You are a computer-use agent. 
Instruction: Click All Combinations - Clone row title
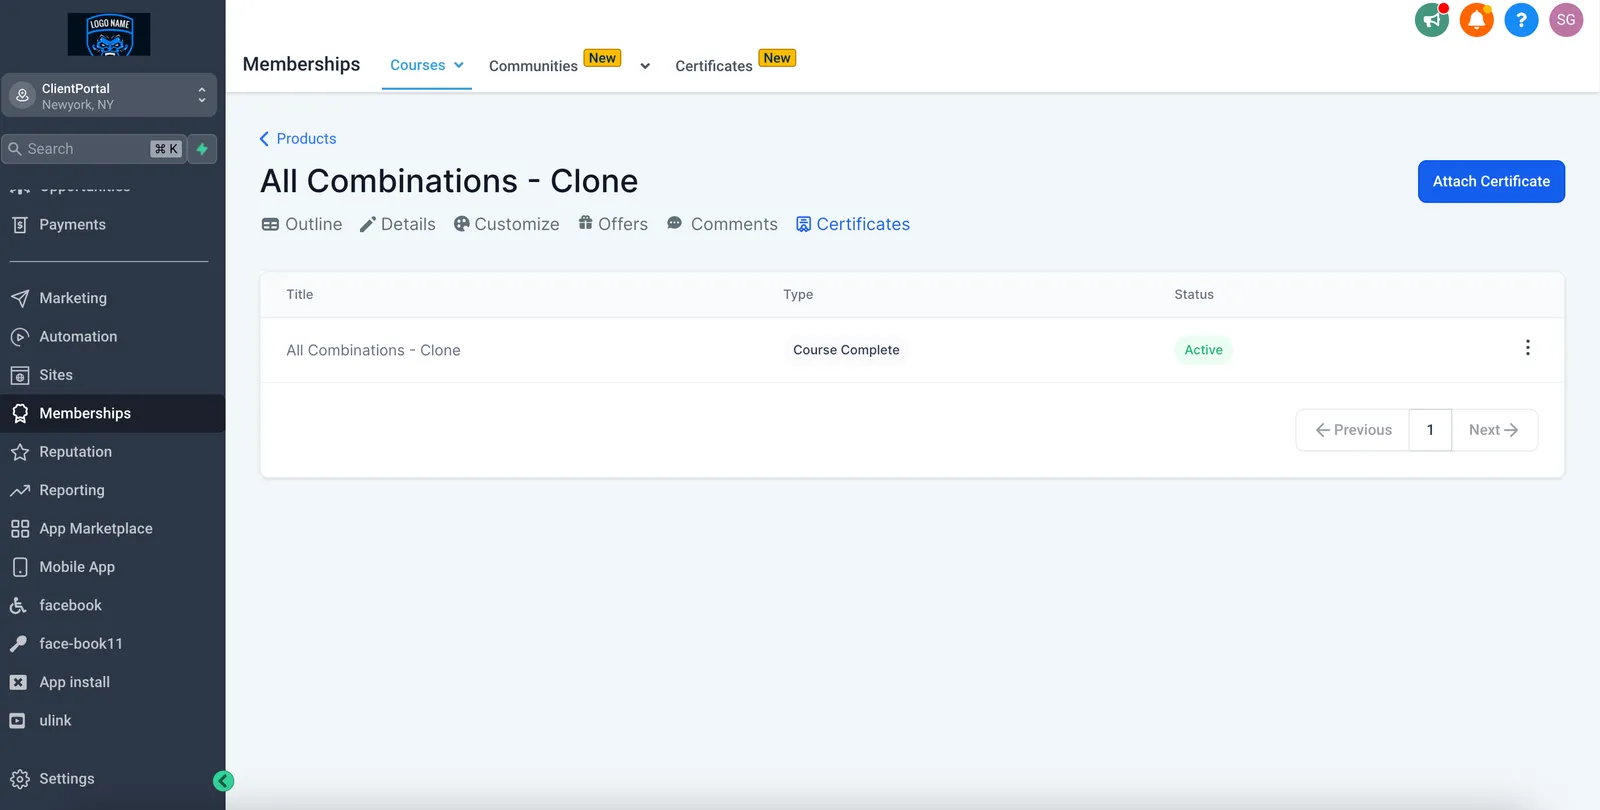click(373, 350)
